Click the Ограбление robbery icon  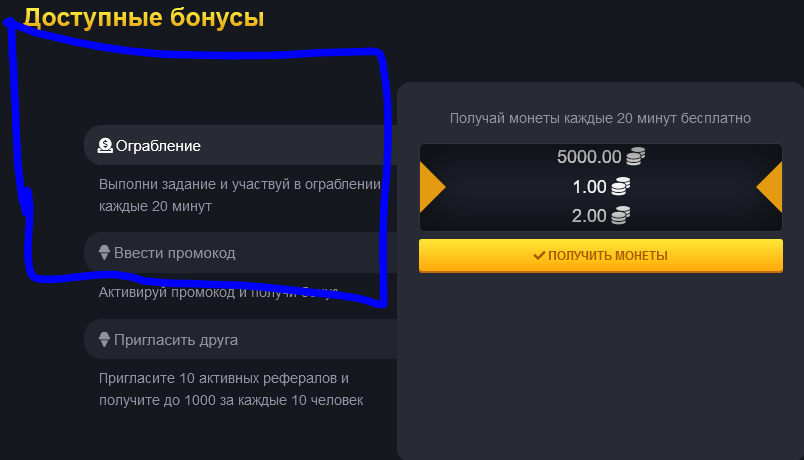105,146
